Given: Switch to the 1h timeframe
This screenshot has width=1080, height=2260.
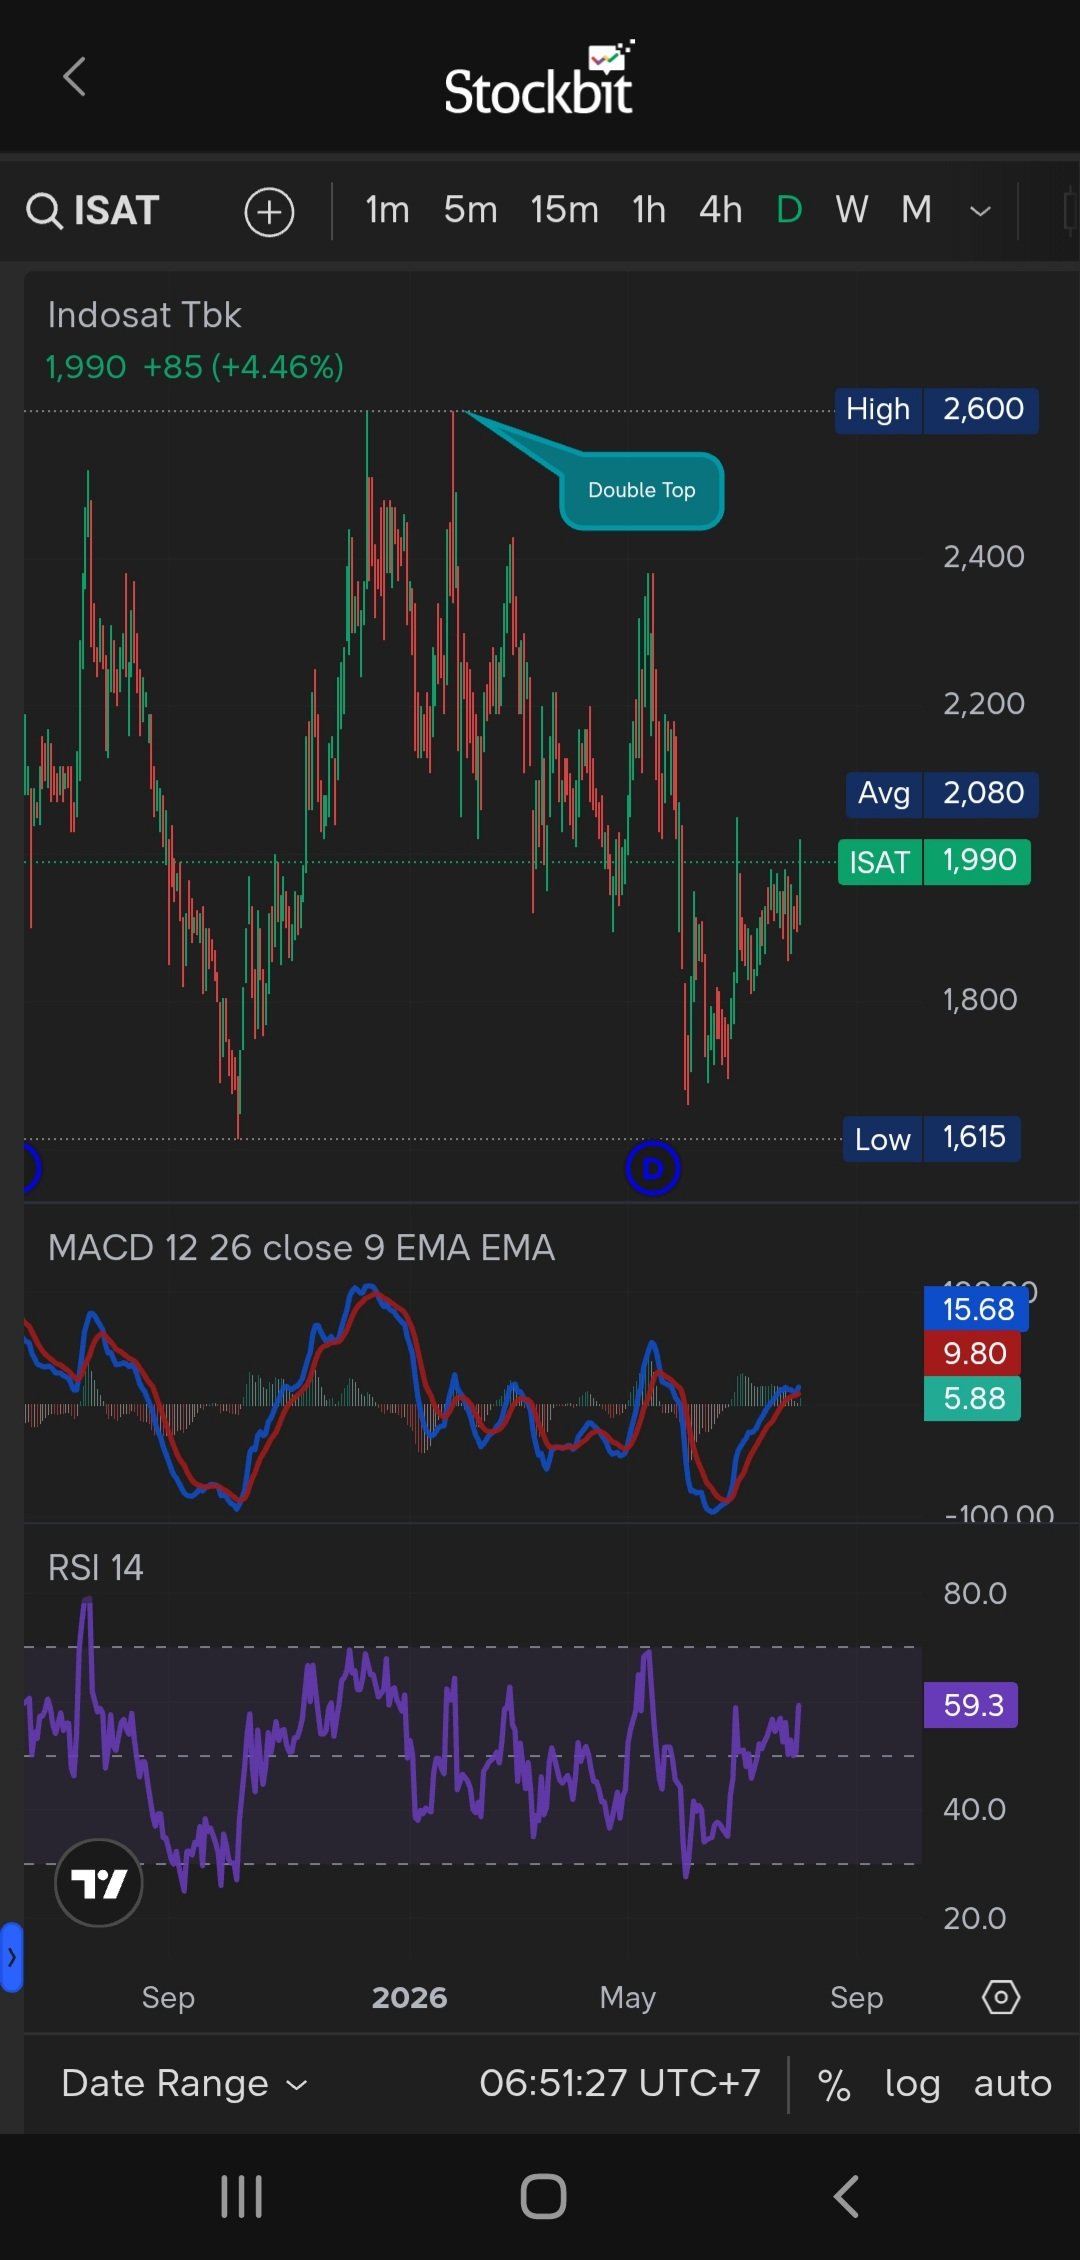Looking at the screenshot, I should [648, 210].
